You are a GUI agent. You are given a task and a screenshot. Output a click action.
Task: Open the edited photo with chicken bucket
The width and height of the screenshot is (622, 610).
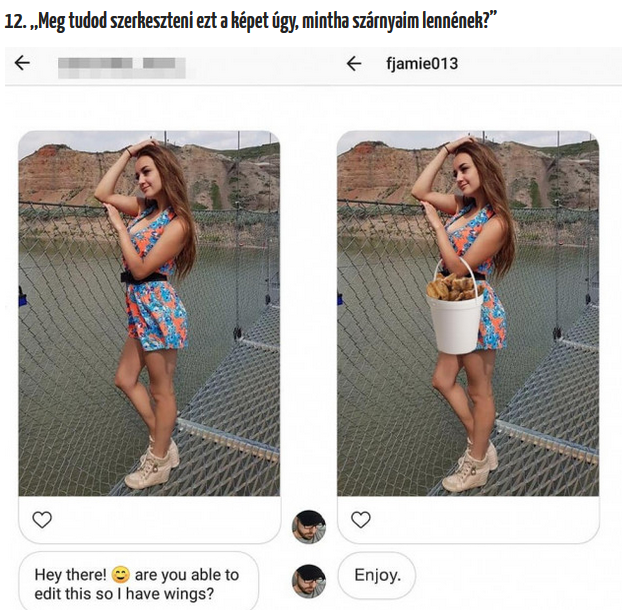click(468, 313)
